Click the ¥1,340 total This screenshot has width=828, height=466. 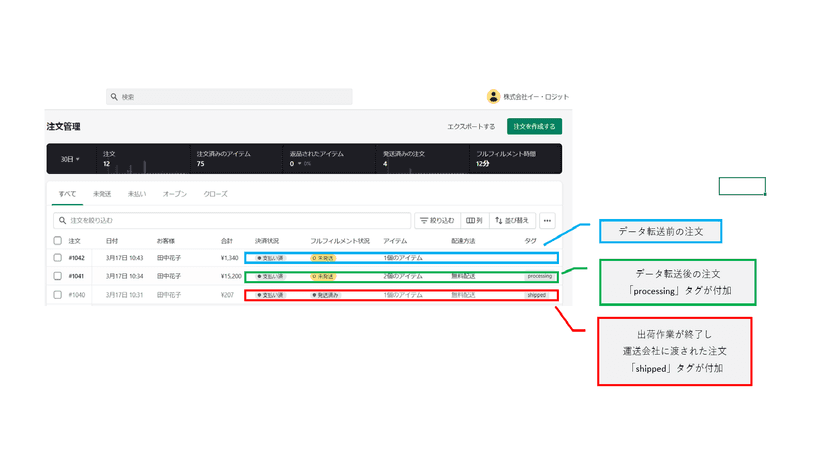(x=229, y=258)
